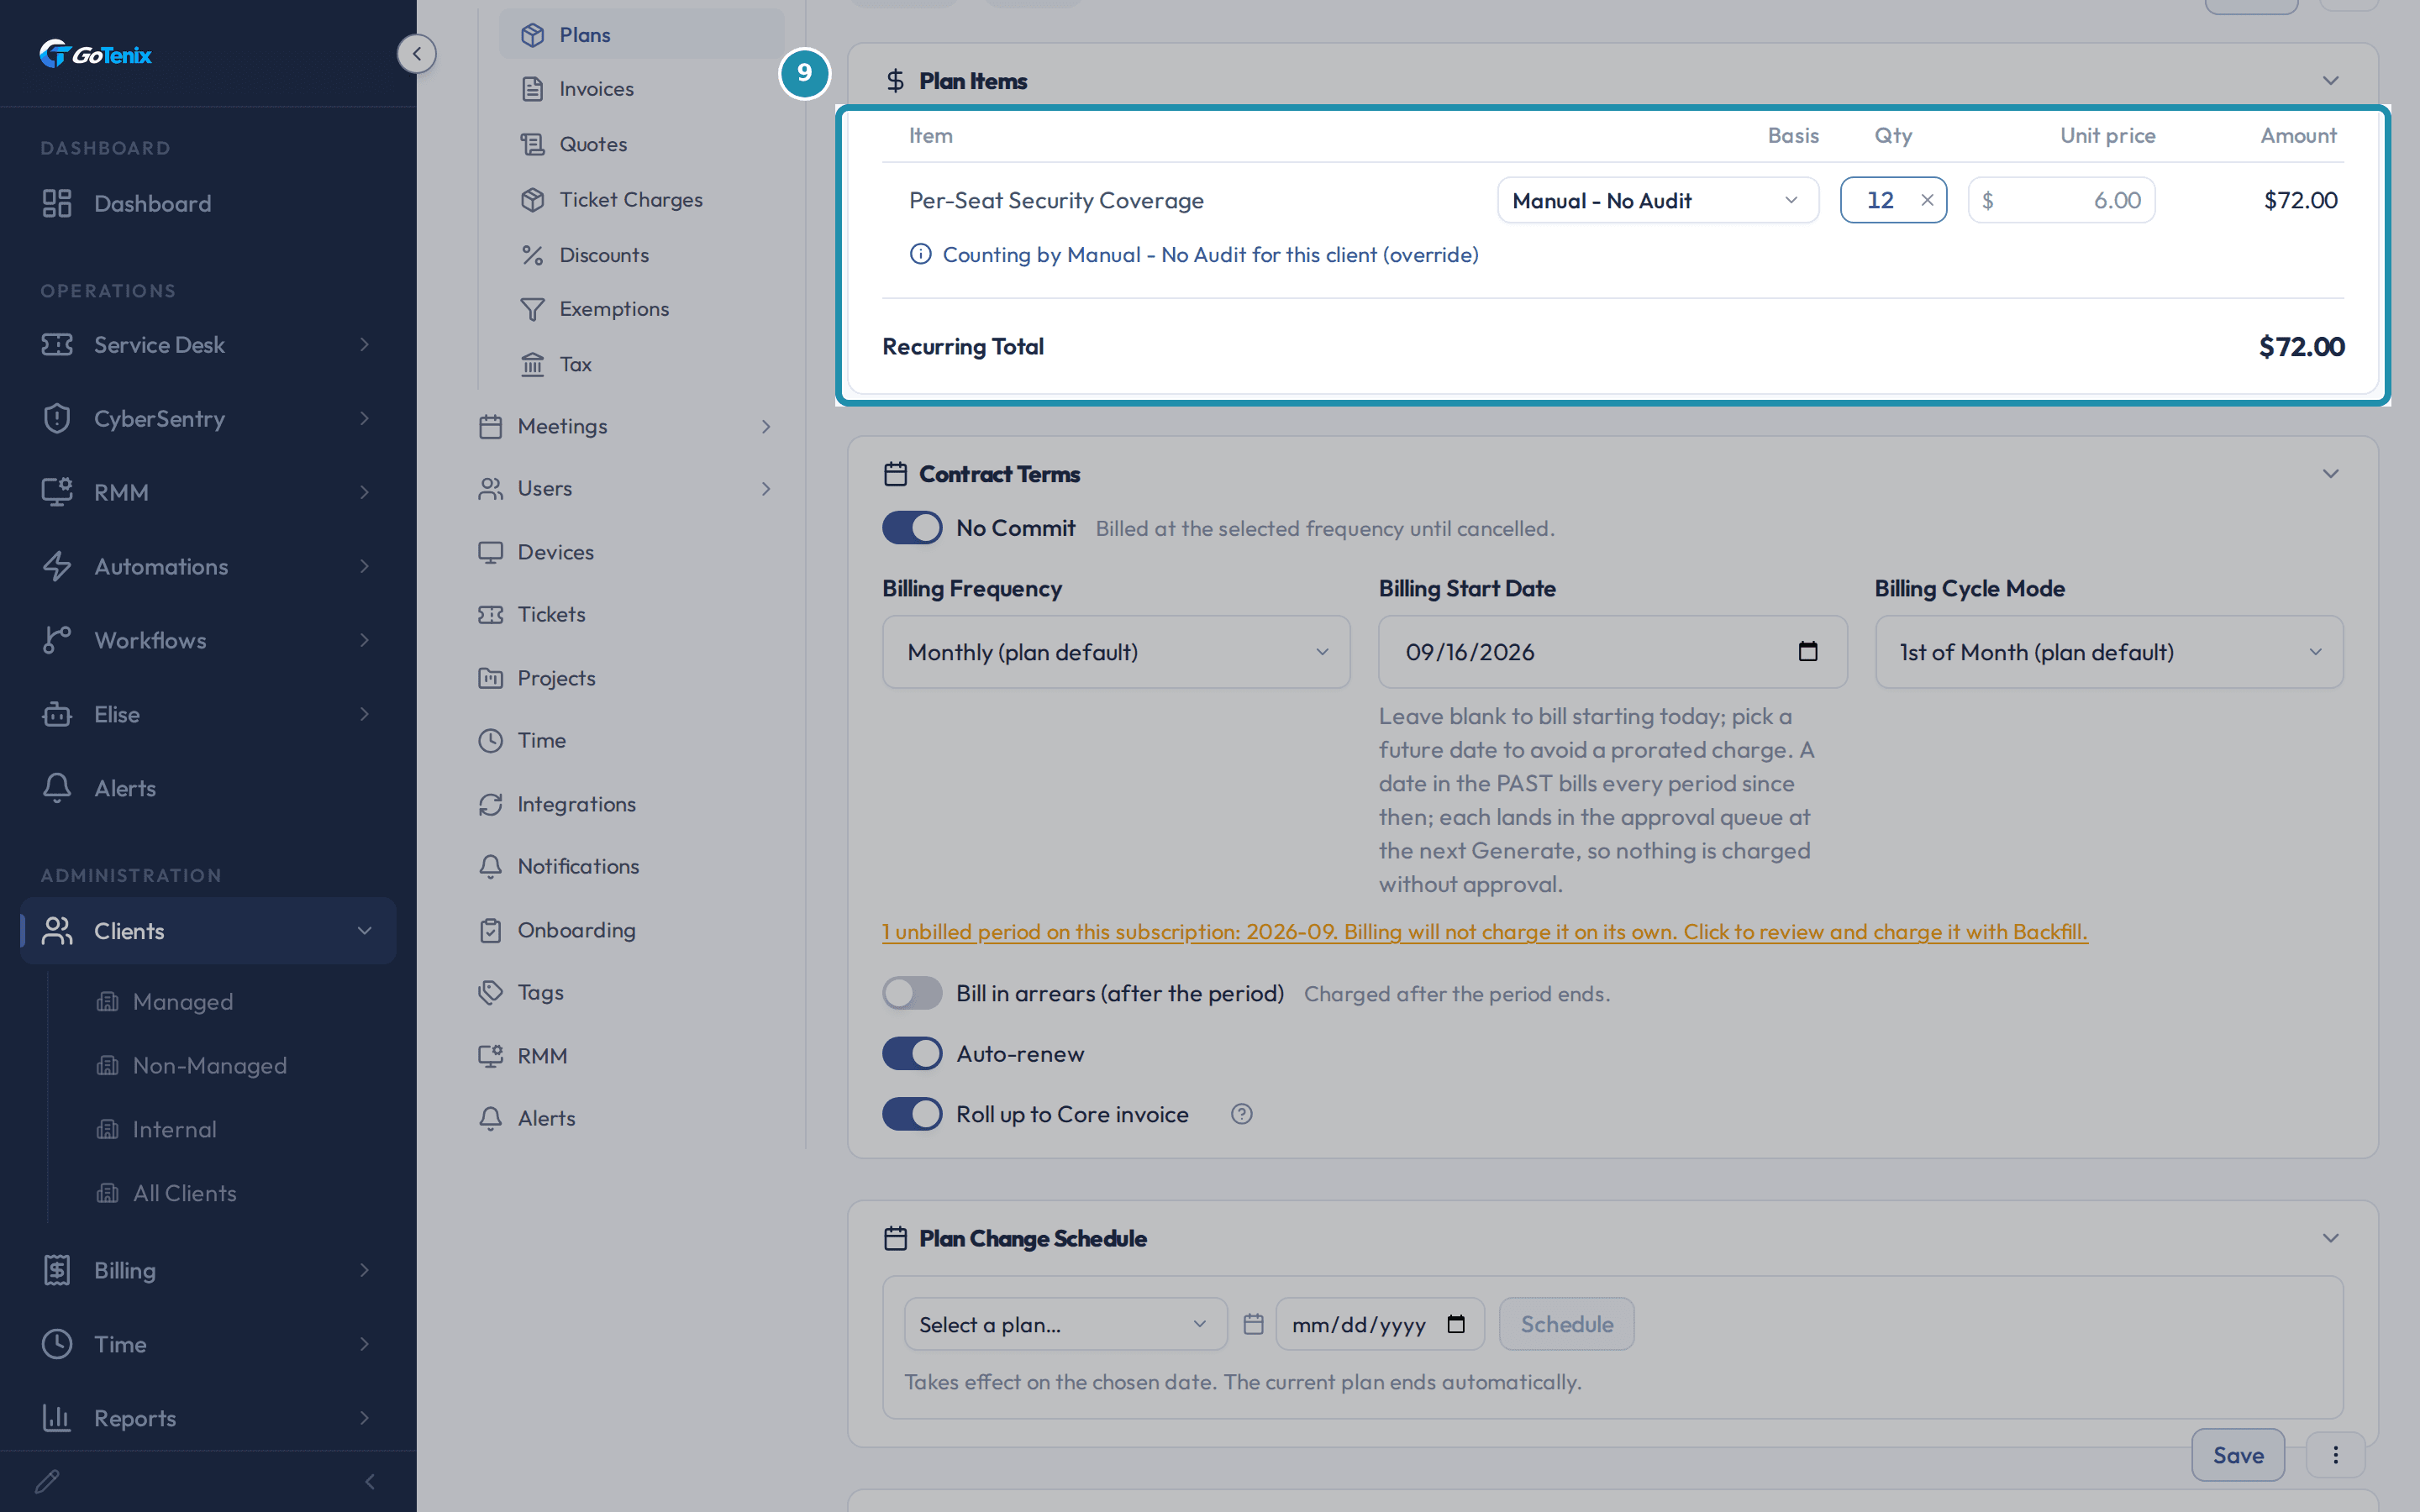This screenshot has width=2420, height=1512.
Task: Open Billing Cycle Mode dropdown
Action: point(2109,652)
